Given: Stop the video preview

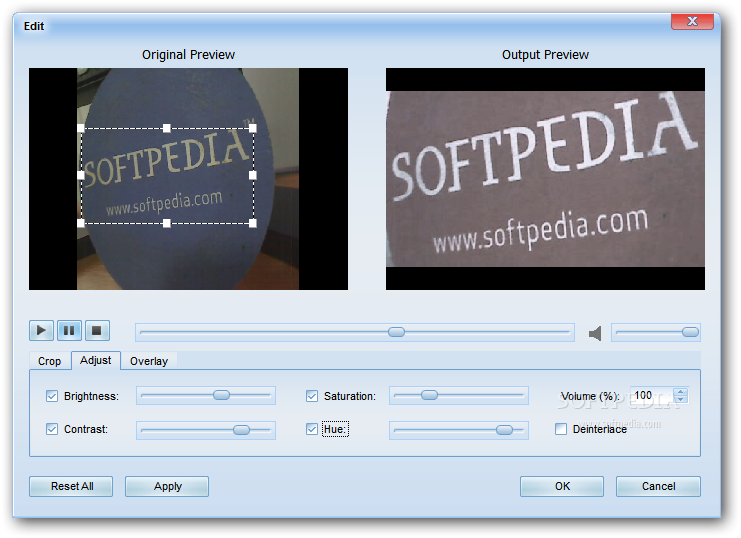Looking at the screenshot, I should tap(97, 330).
